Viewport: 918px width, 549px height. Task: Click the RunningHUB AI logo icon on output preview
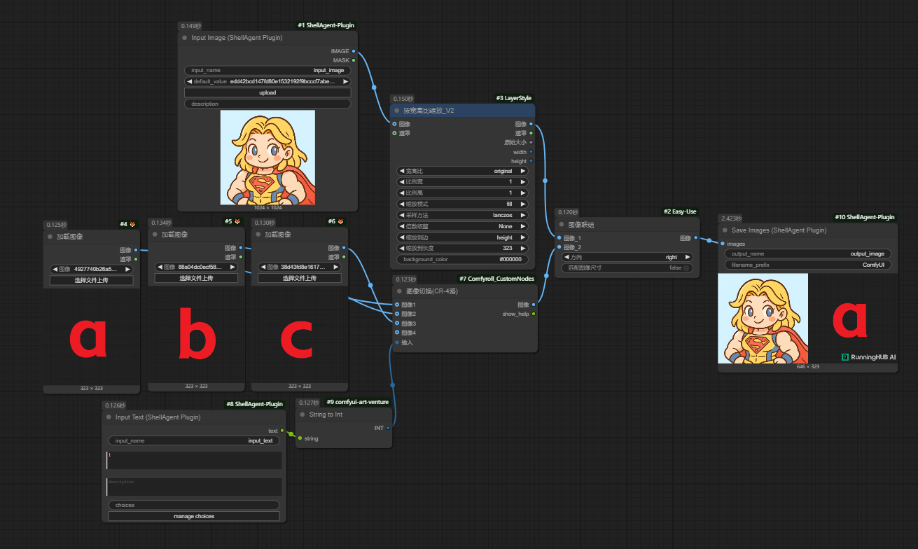pyautogui.click(x=845, y=357)
